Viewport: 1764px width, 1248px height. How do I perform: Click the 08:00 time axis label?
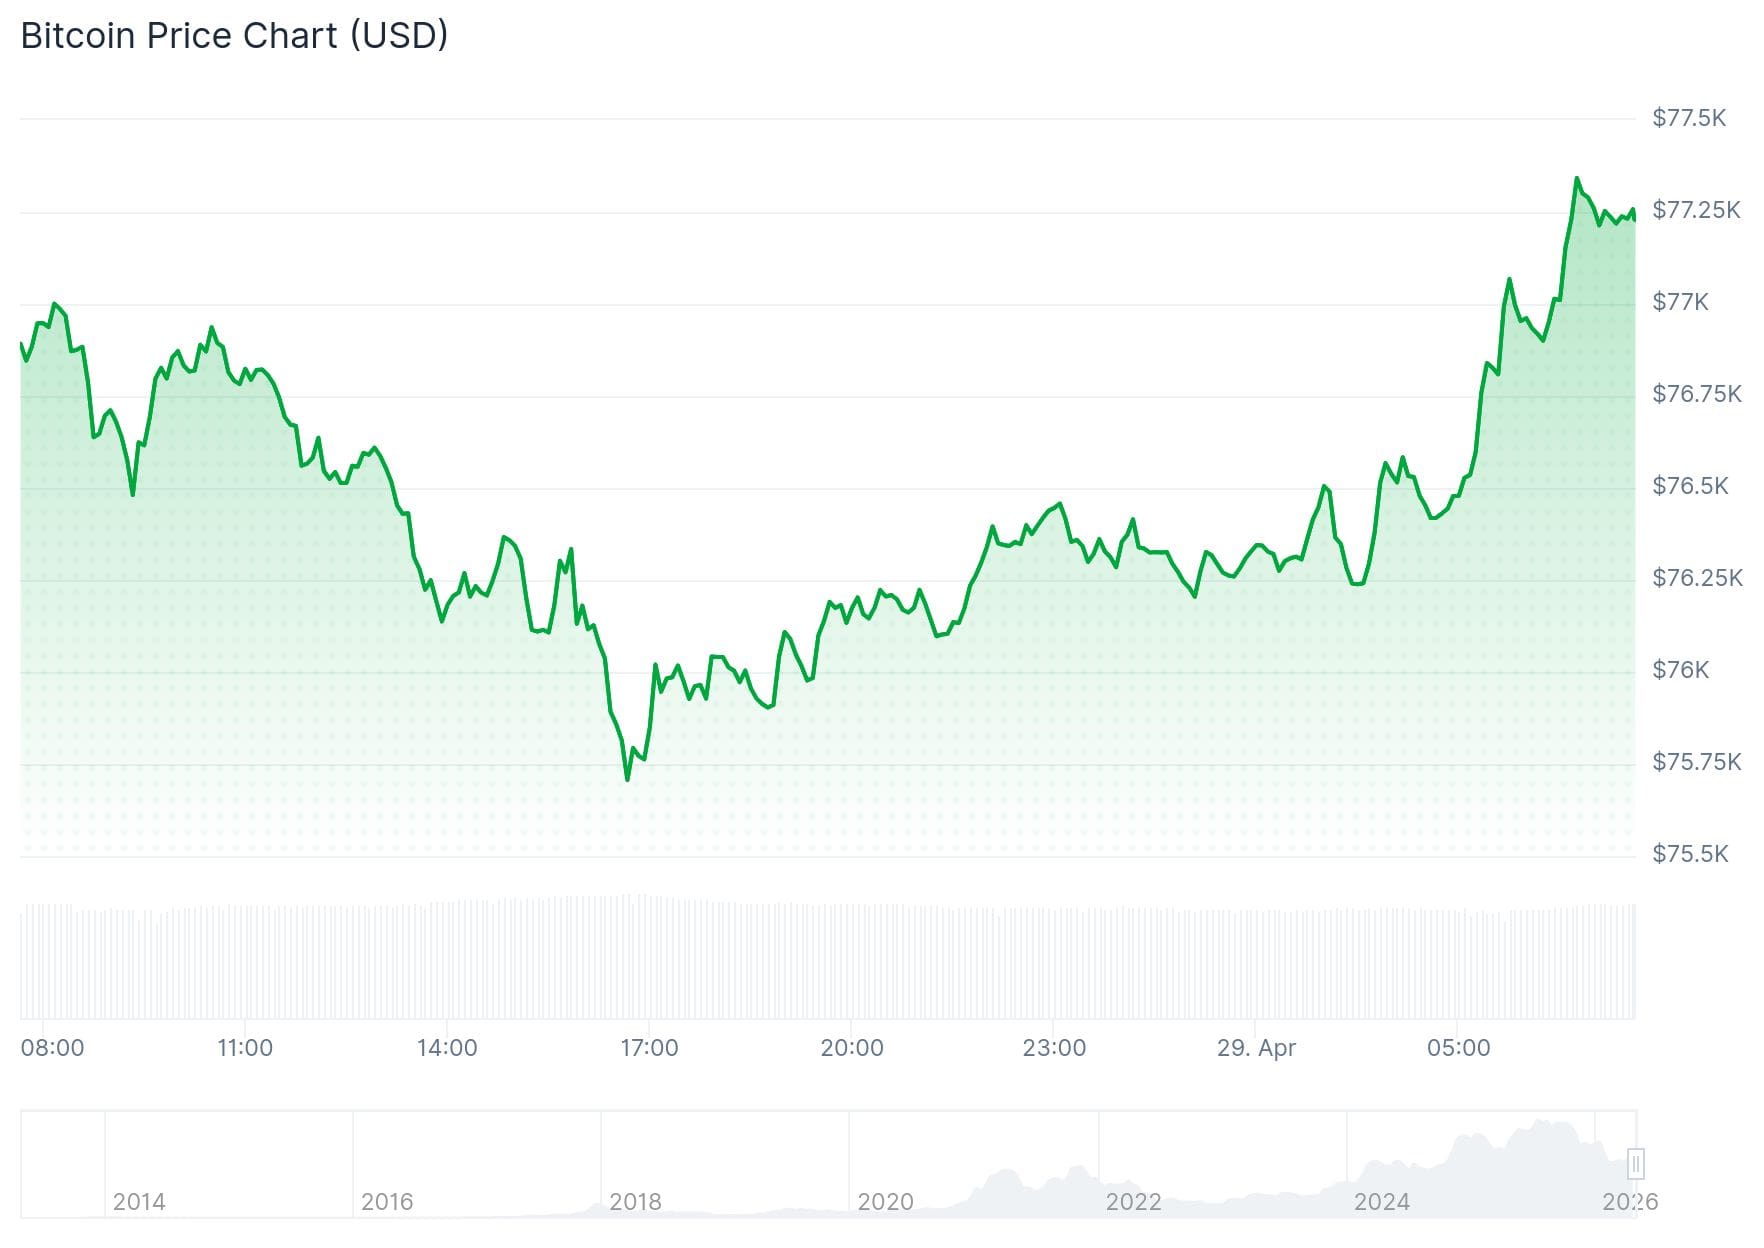pyautogui.click(x=52, y=1047)
